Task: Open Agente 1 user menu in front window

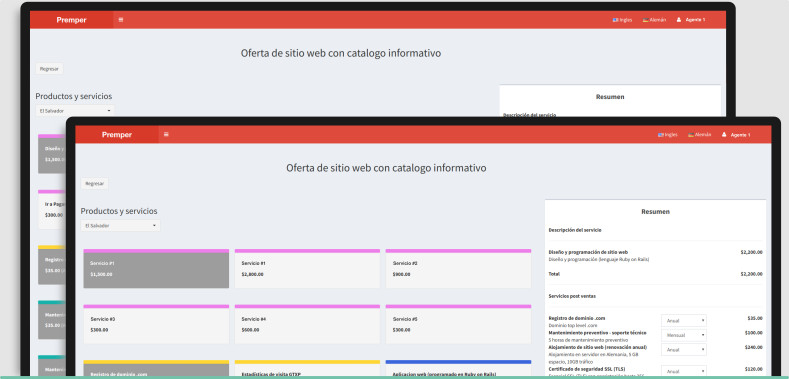Action: tap(736, 135)
